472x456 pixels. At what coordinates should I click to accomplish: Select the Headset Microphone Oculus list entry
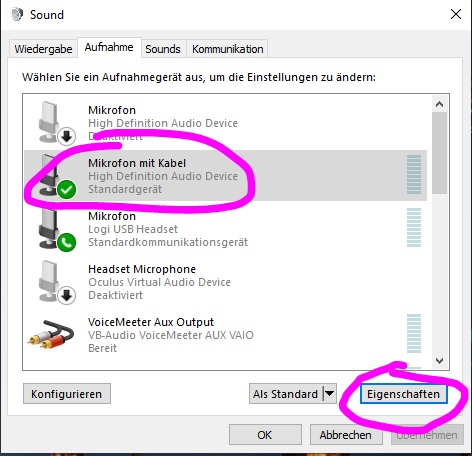(x=225, y=282)
